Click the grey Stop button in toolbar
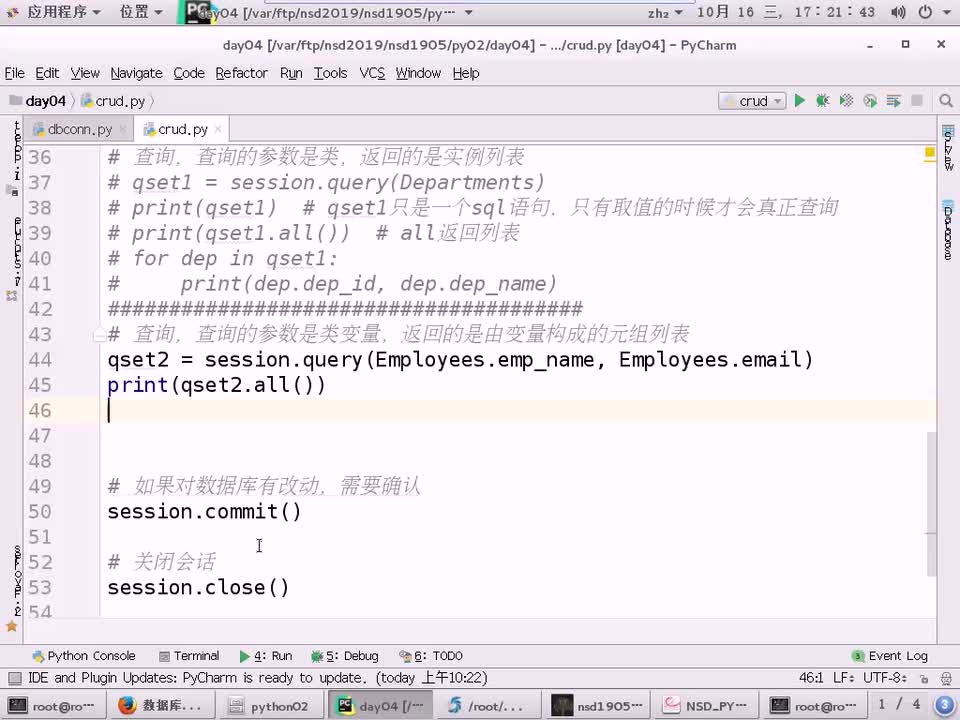This screenshot has width=960, height=720. click(917, 101)
